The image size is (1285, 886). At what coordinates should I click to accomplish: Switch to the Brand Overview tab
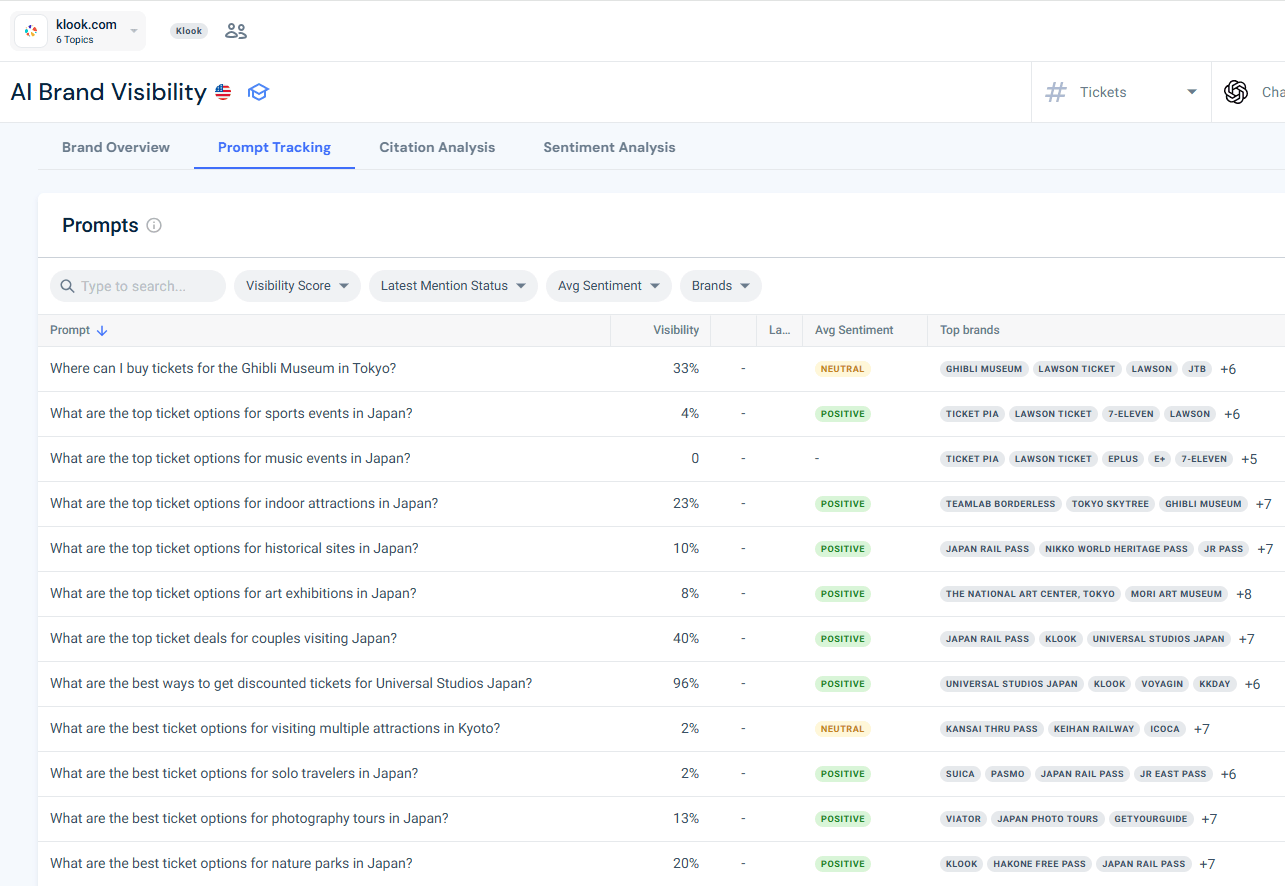(116, 147)
